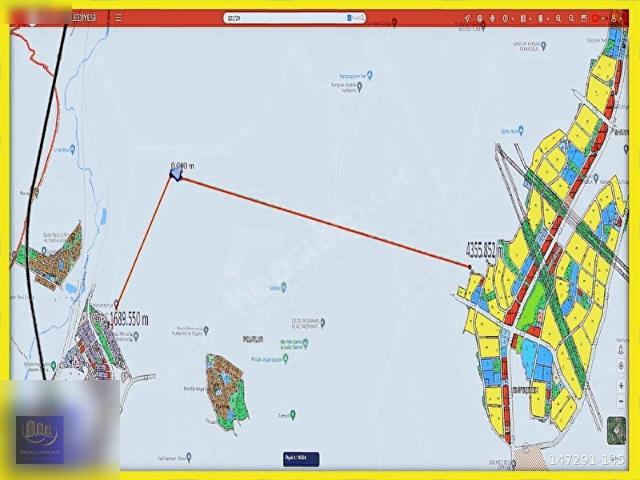Click the print icon in the top toolbar
This screenshot has width=640, height=480.
583,18
